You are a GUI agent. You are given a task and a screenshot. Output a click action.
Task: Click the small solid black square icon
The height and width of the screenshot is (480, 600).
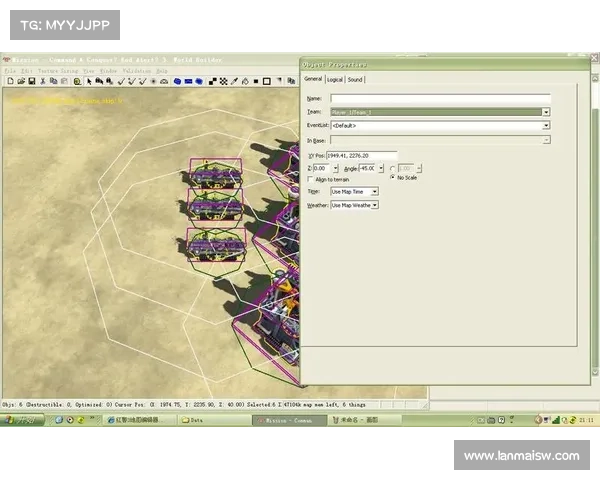point(256,81)
